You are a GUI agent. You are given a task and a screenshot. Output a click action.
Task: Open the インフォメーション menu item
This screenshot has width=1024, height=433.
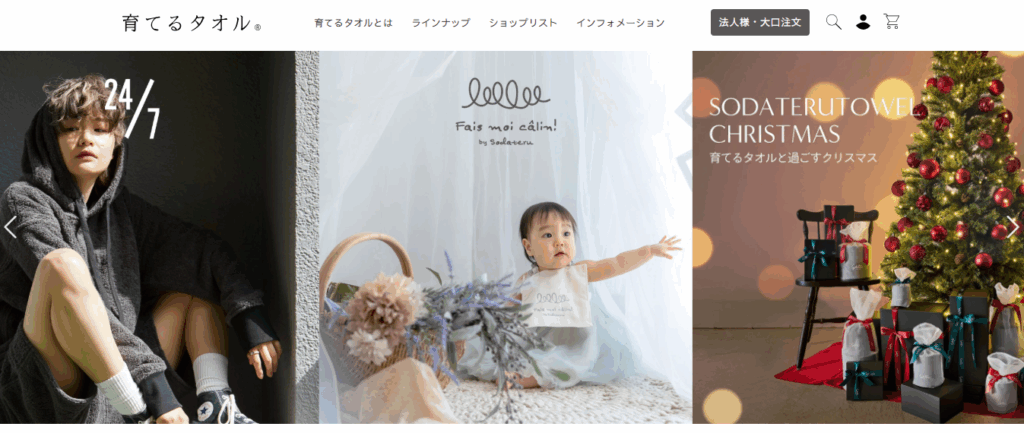[620, 23]
